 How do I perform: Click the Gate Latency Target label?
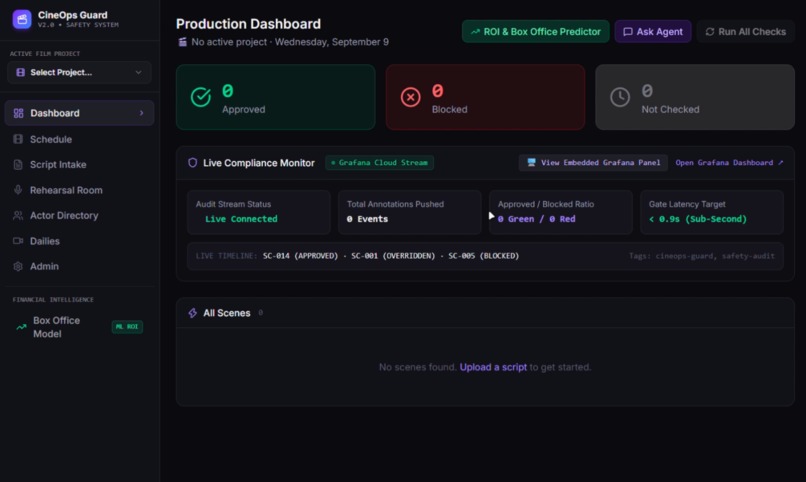[x=687, y=204]
